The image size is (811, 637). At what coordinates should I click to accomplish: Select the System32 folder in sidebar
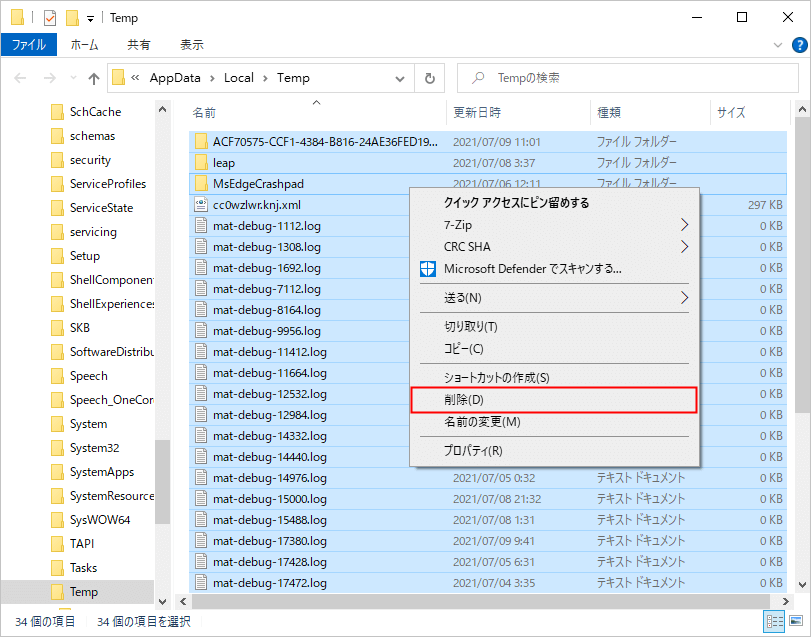pyautogui.click(x=94, y=448)
